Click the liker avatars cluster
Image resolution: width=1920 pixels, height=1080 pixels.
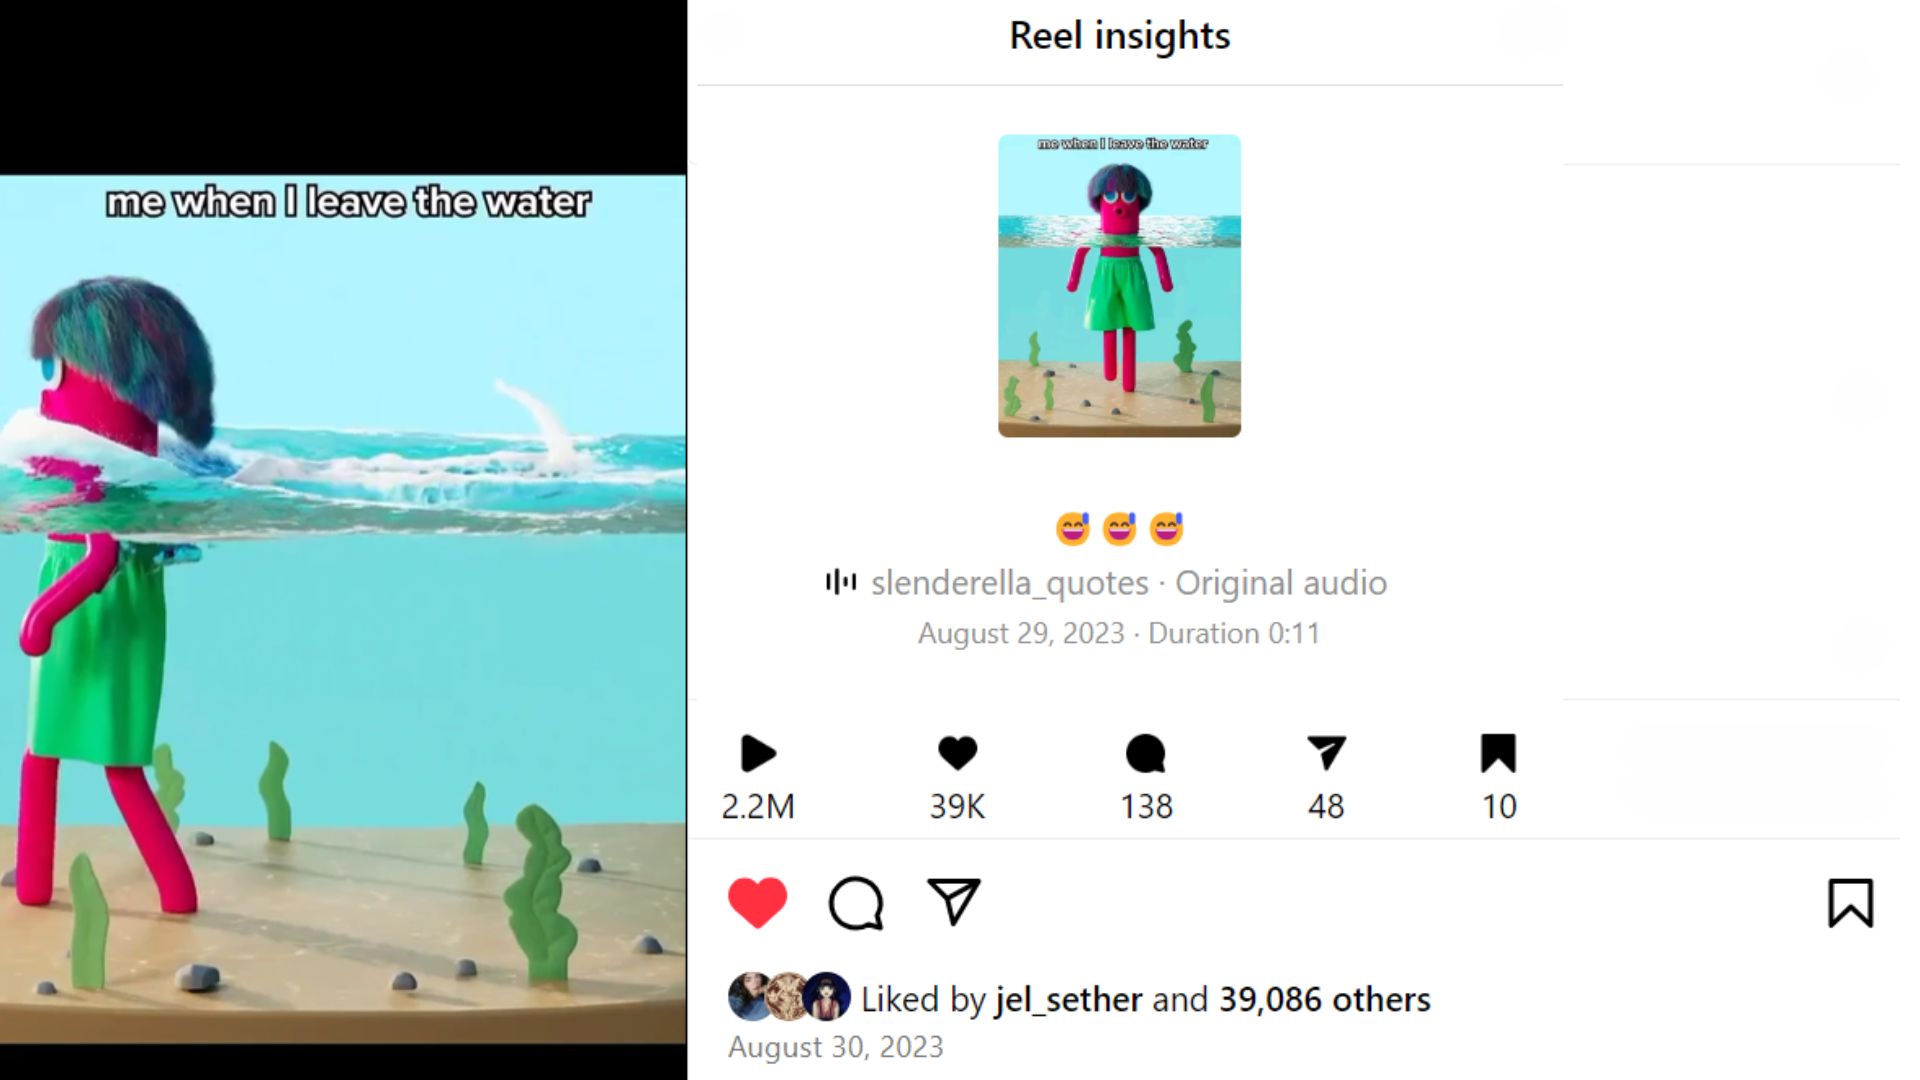click(789, 997)
